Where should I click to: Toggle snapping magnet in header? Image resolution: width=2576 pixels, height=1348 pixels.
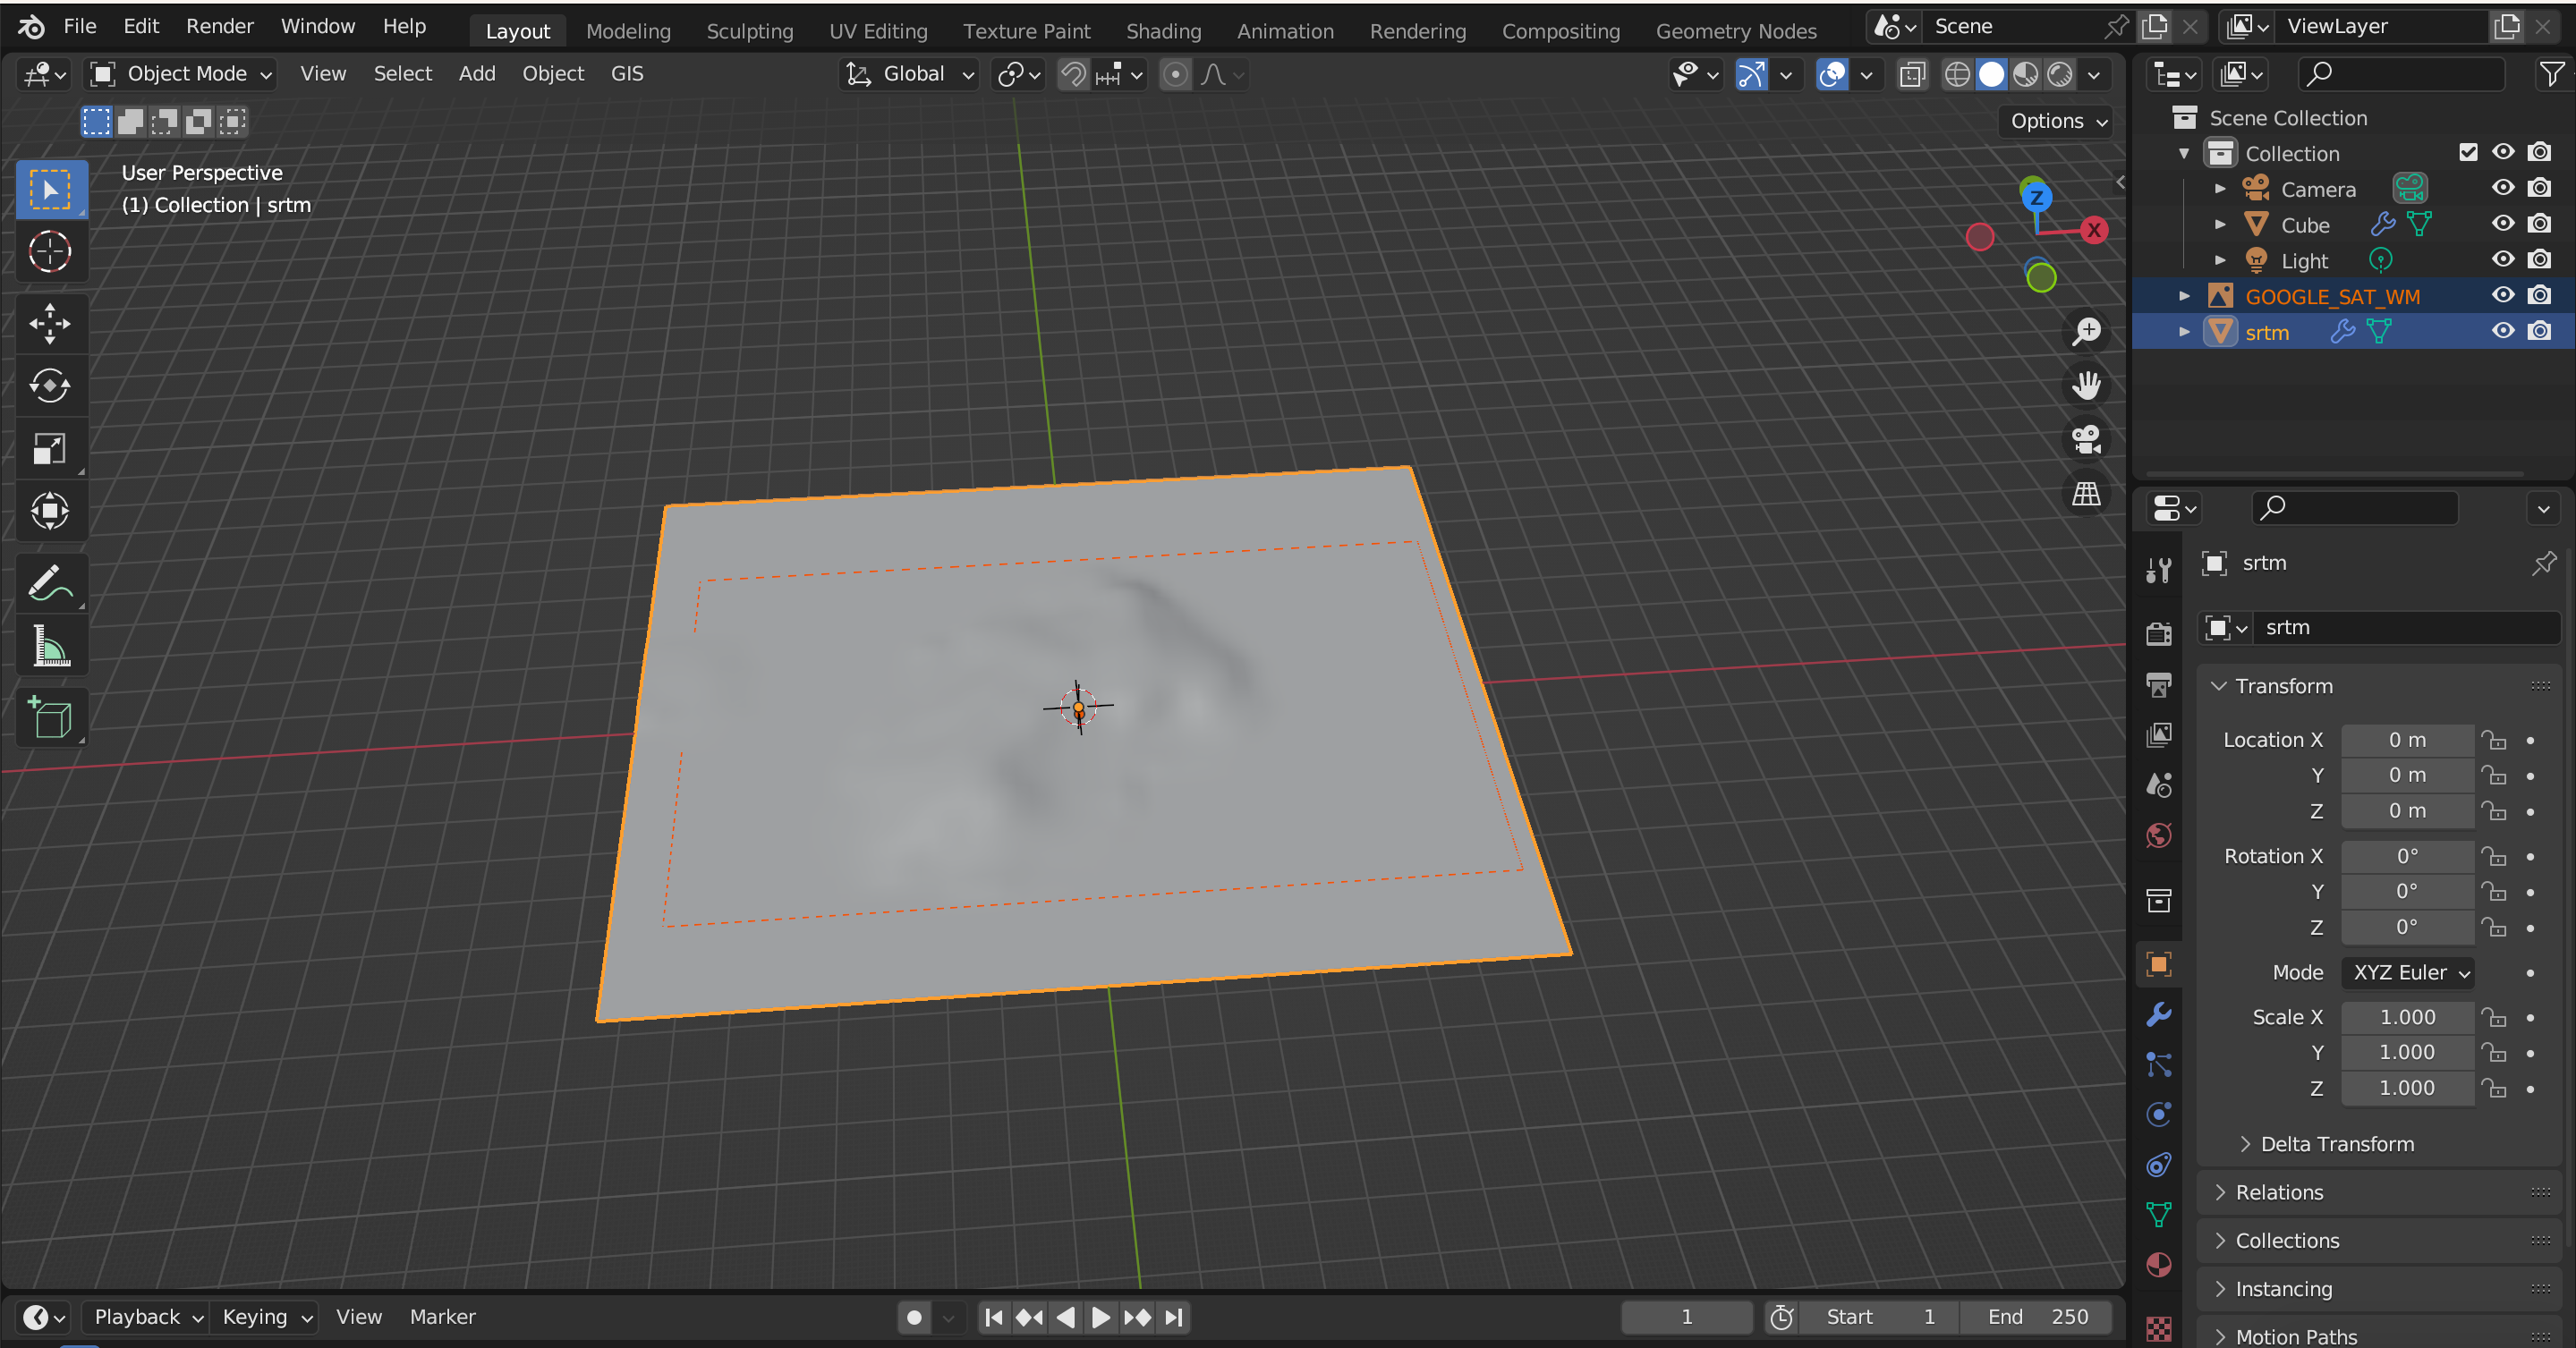tap(1073, 74)
